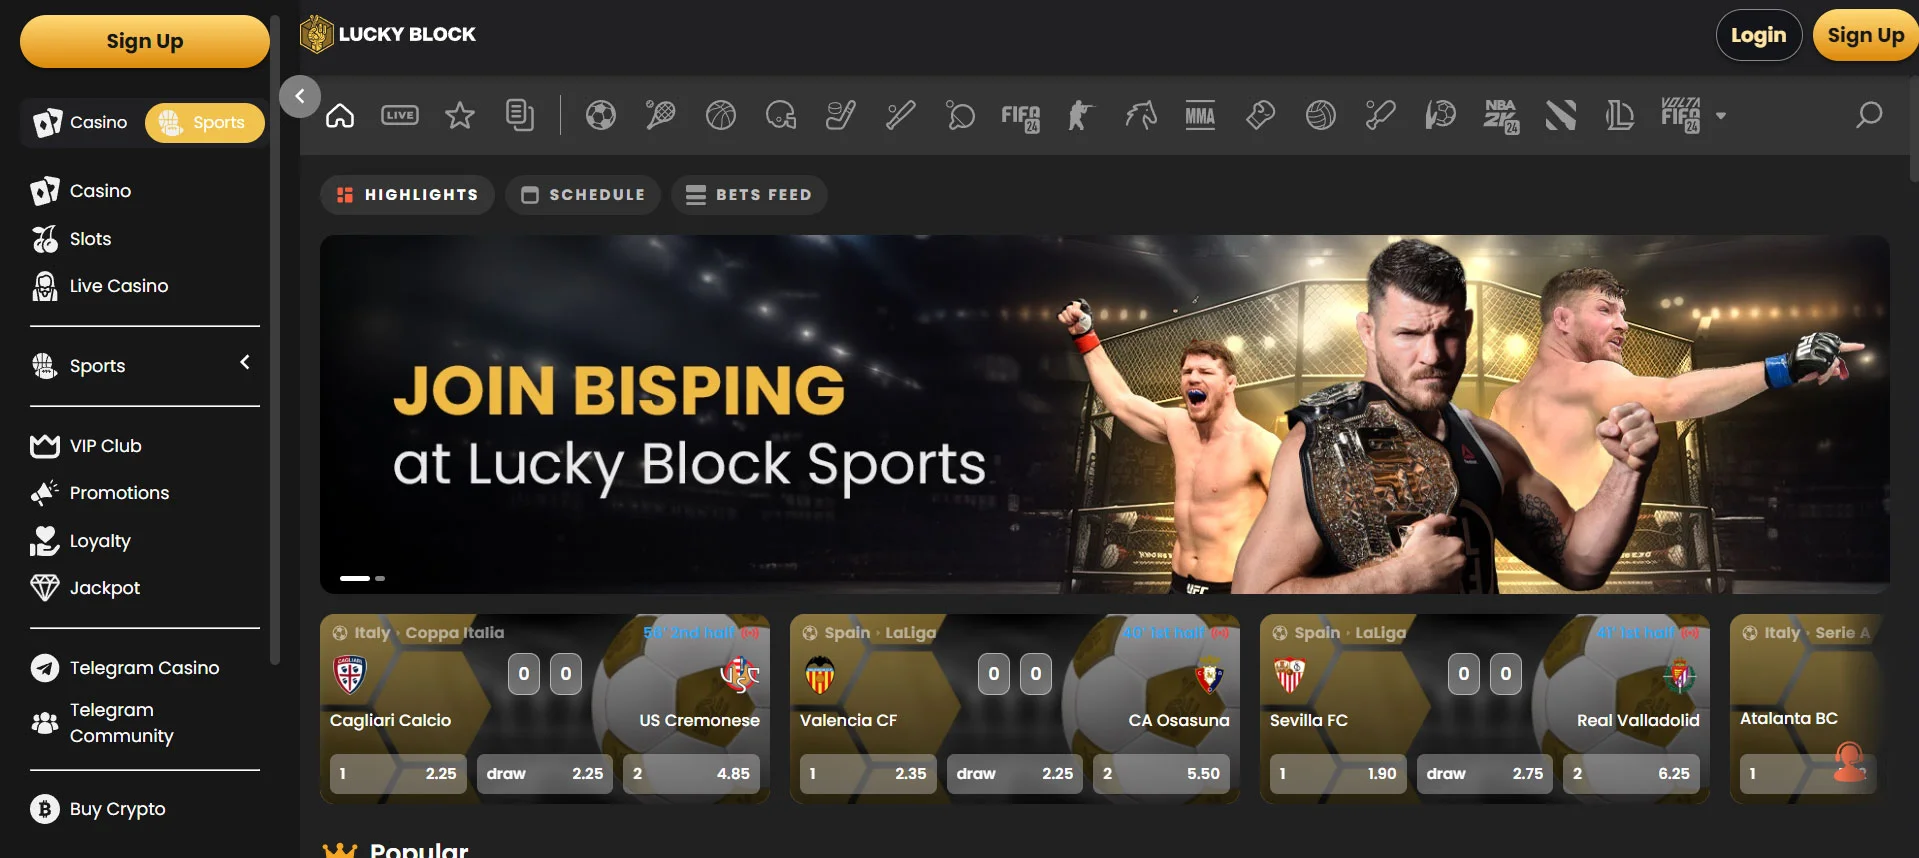Select the second banner slide indicator

(x=380, y=578)
